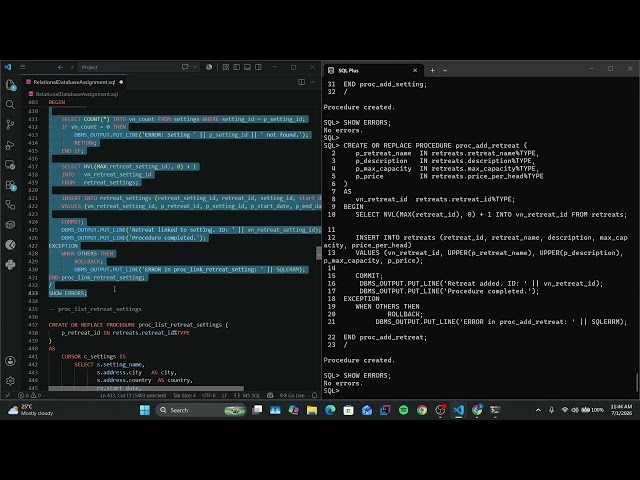Viewport: 640px width, 480px height.
Task: Open the Explorer view in VS Code
Action: (x=10, y=85)
